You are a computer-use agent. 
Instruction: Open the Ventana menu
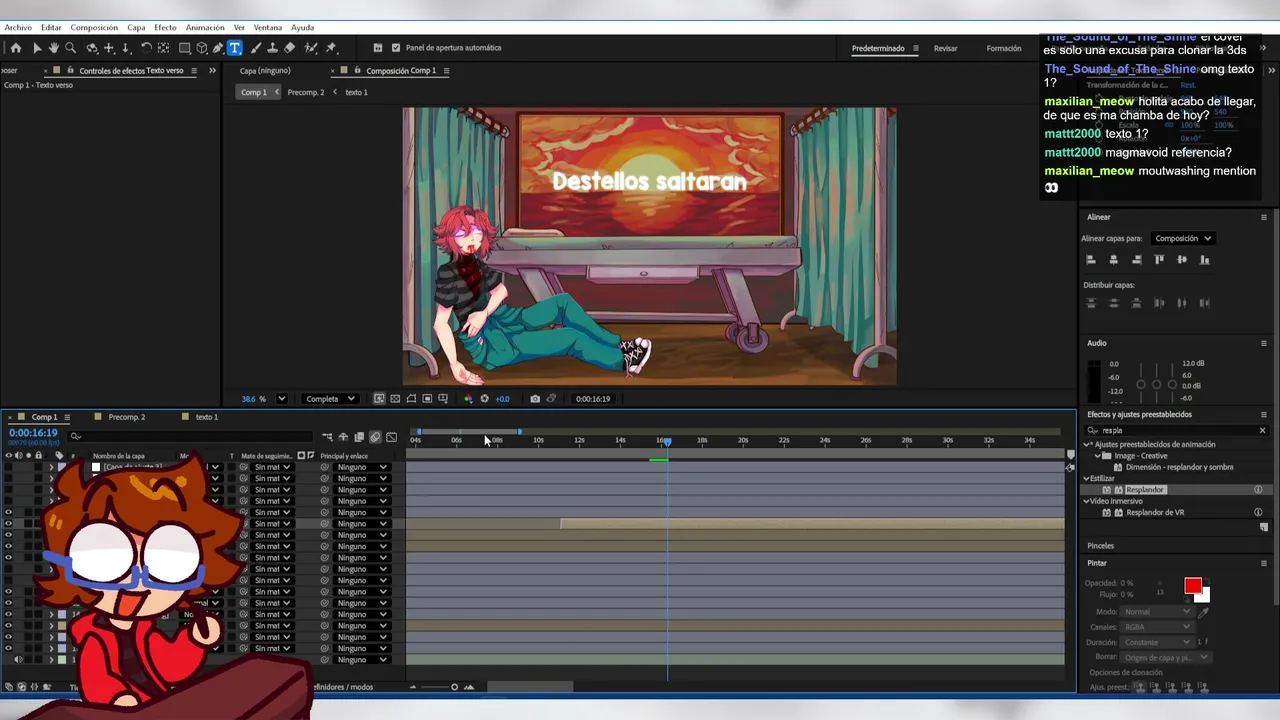(x=267, y=27)
